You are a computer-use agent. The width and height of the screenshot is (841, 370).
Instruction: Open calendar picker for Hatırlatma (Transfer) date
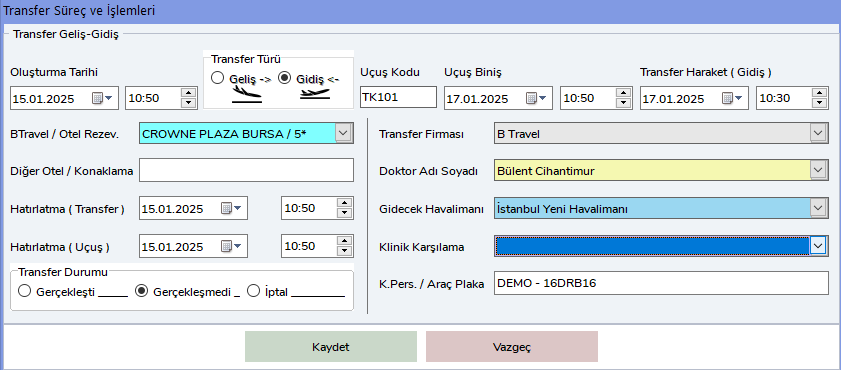tap(231, 209)
